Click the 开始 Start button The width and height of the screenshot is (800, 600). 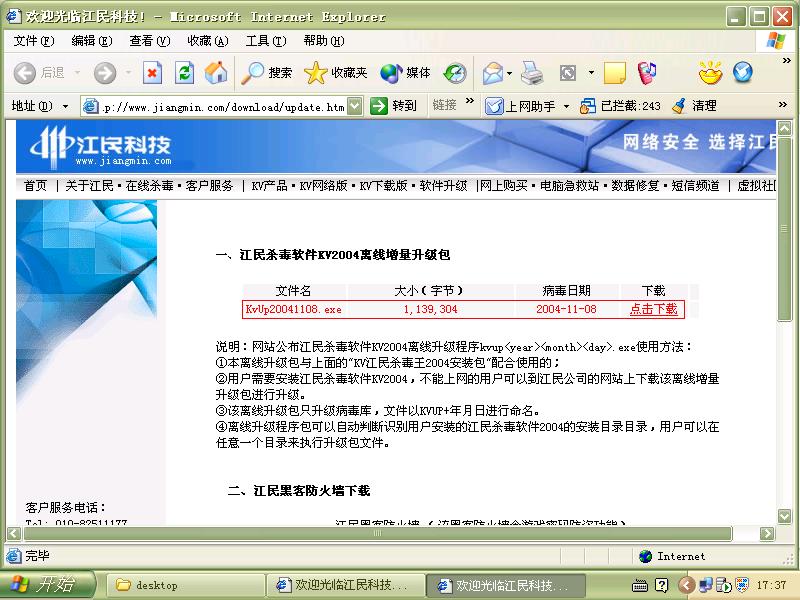[x=47, y=584]
